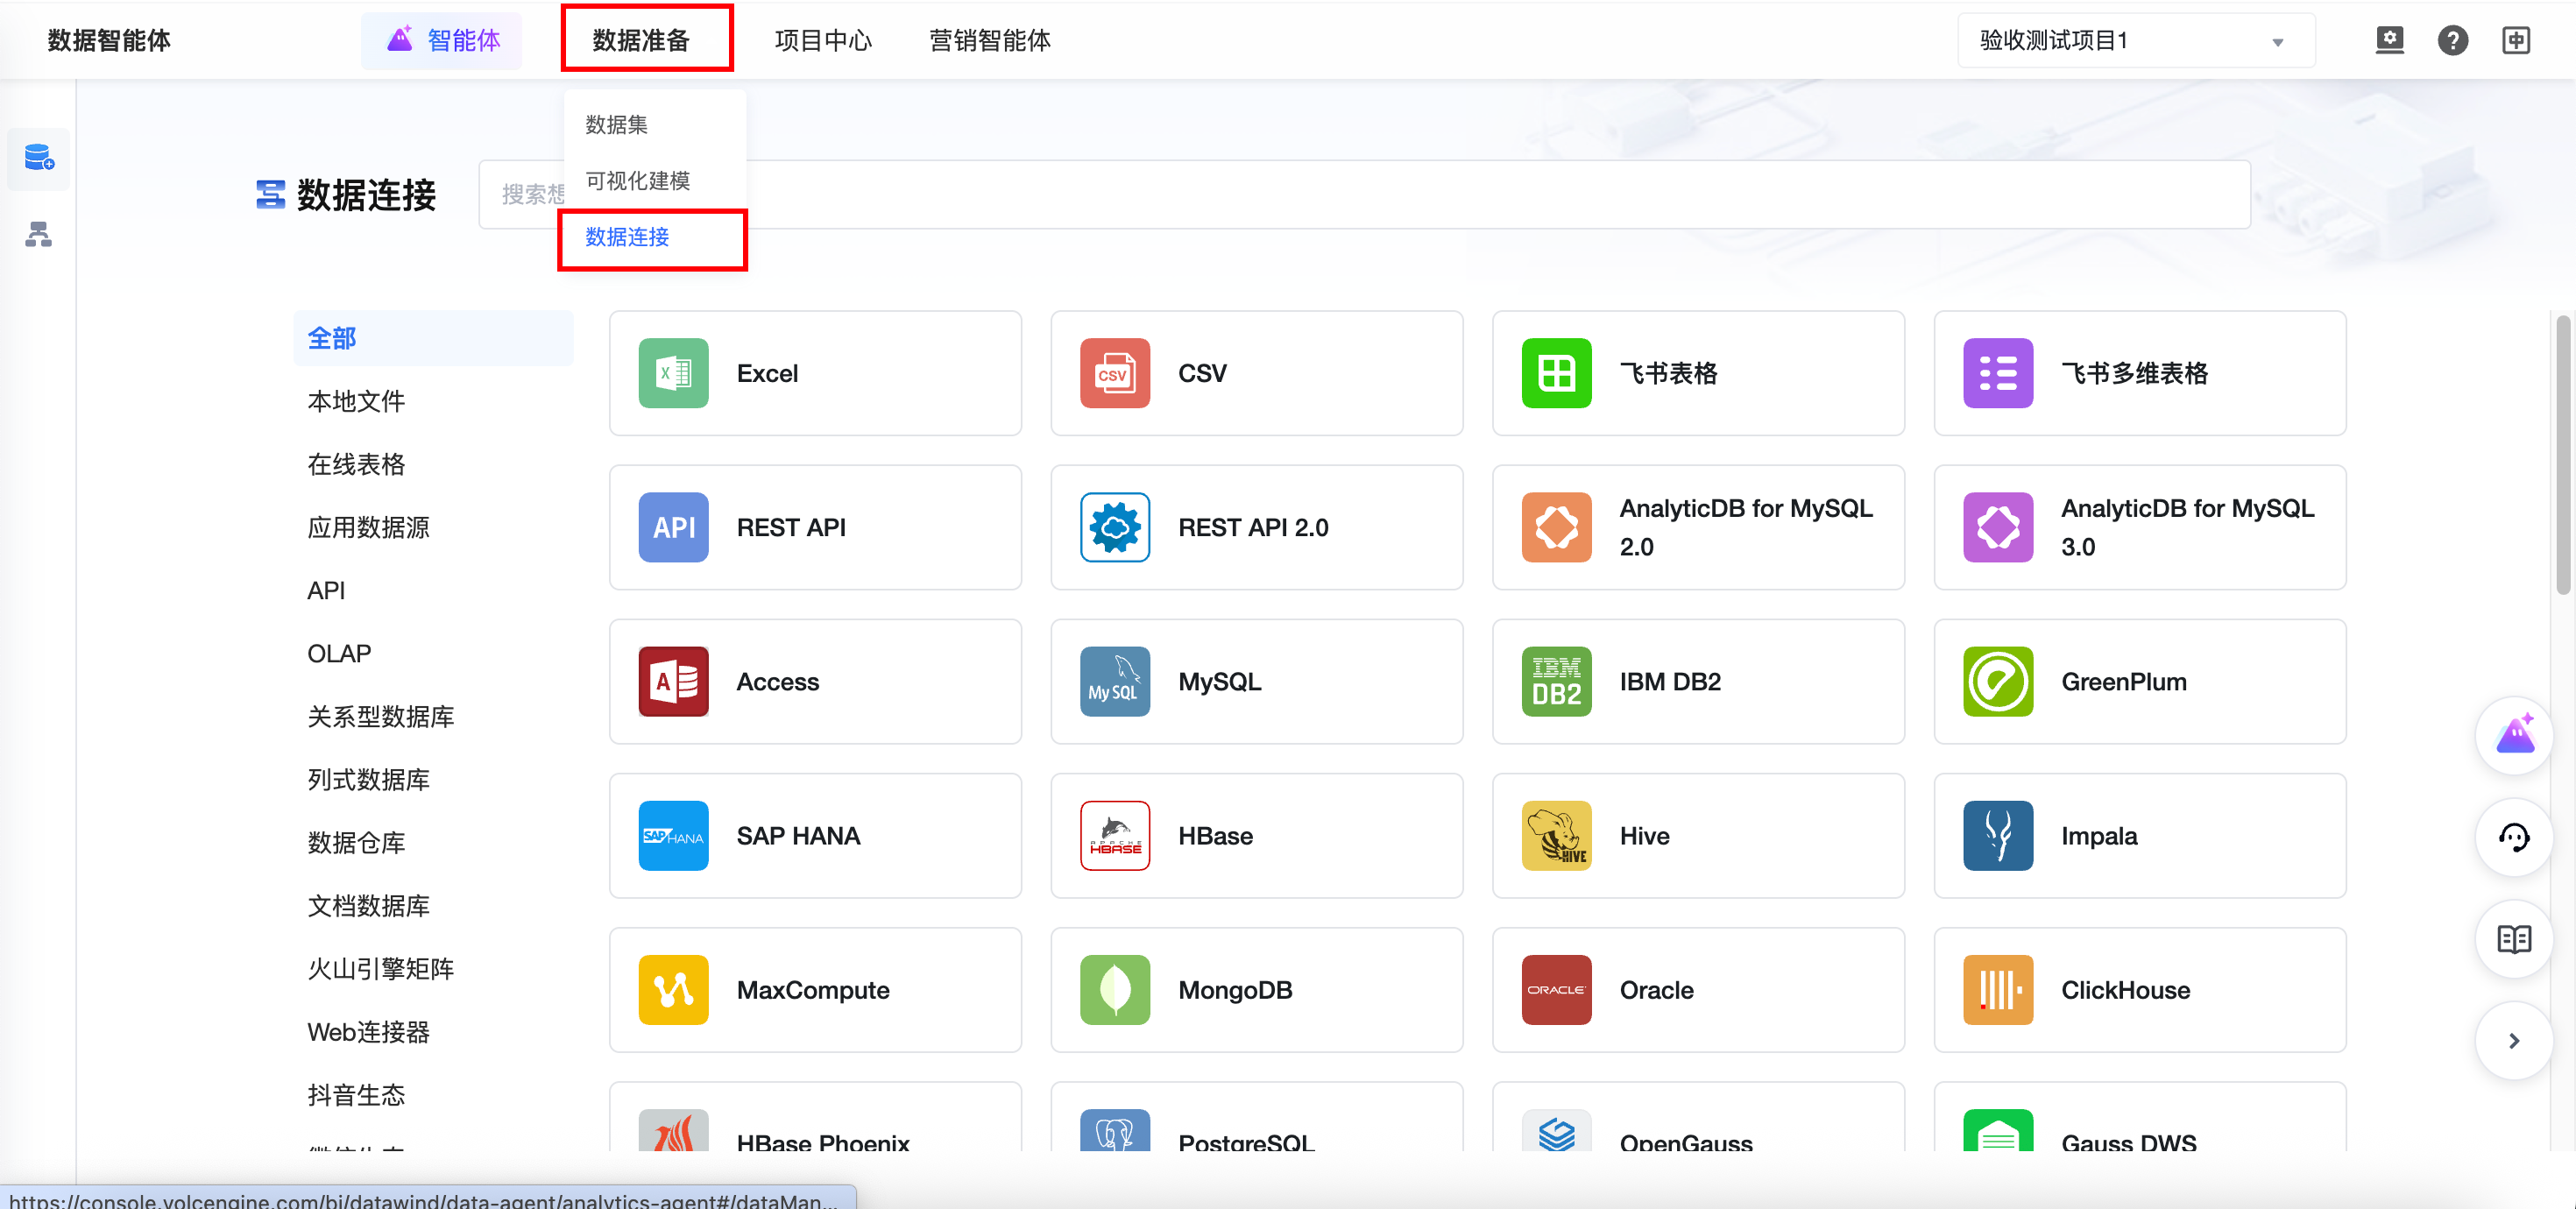
Task: Open the monitor settings icon in header
Action: click(2389, 40)
